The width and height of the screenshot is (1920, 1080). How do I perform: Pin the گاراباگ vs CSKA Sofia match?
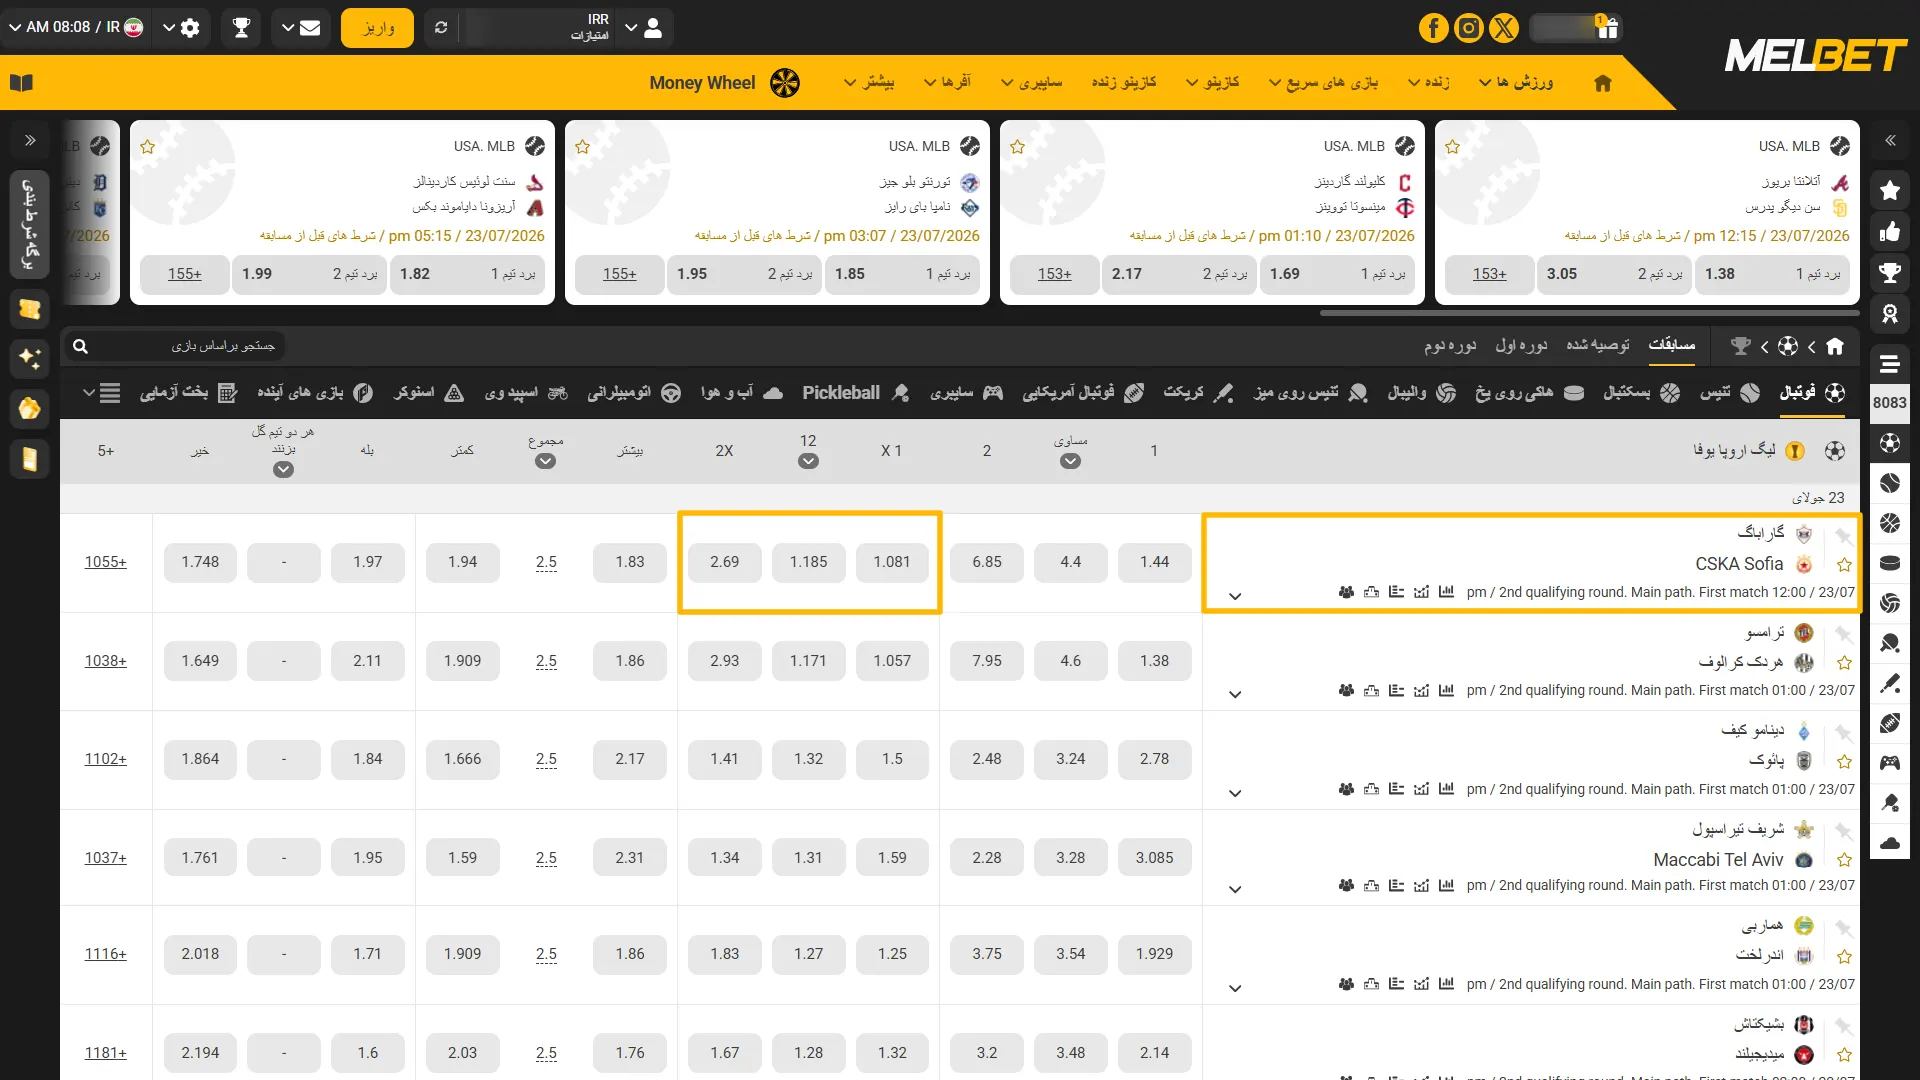[x=1845, y=537]
